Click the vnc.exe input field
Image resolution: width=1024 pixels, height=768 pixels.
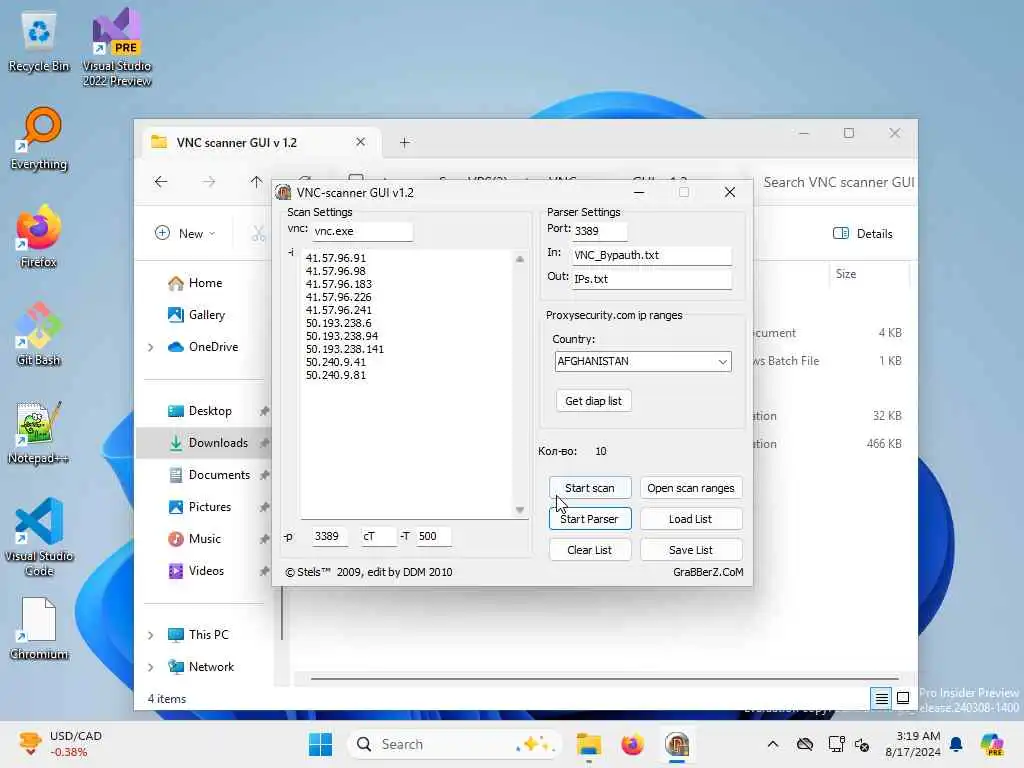[362, 231]
